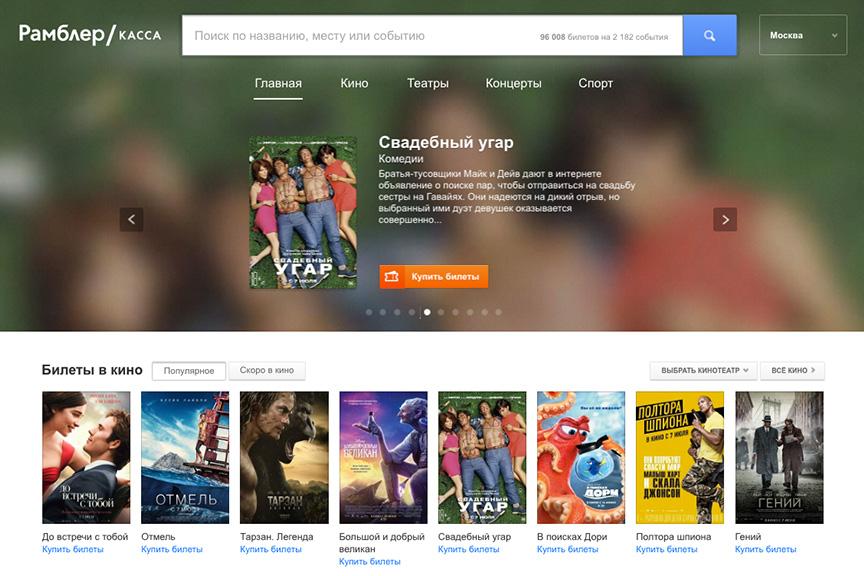Click Купить билеты link under Гений

tap(765, 550)
